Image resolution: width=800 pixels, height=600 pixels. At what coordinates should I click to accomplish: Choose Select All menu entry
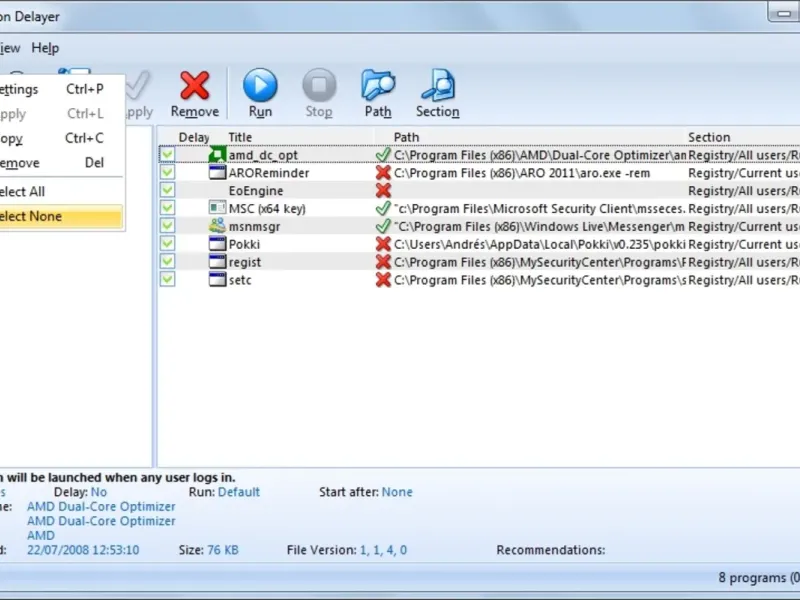point(61,192)
